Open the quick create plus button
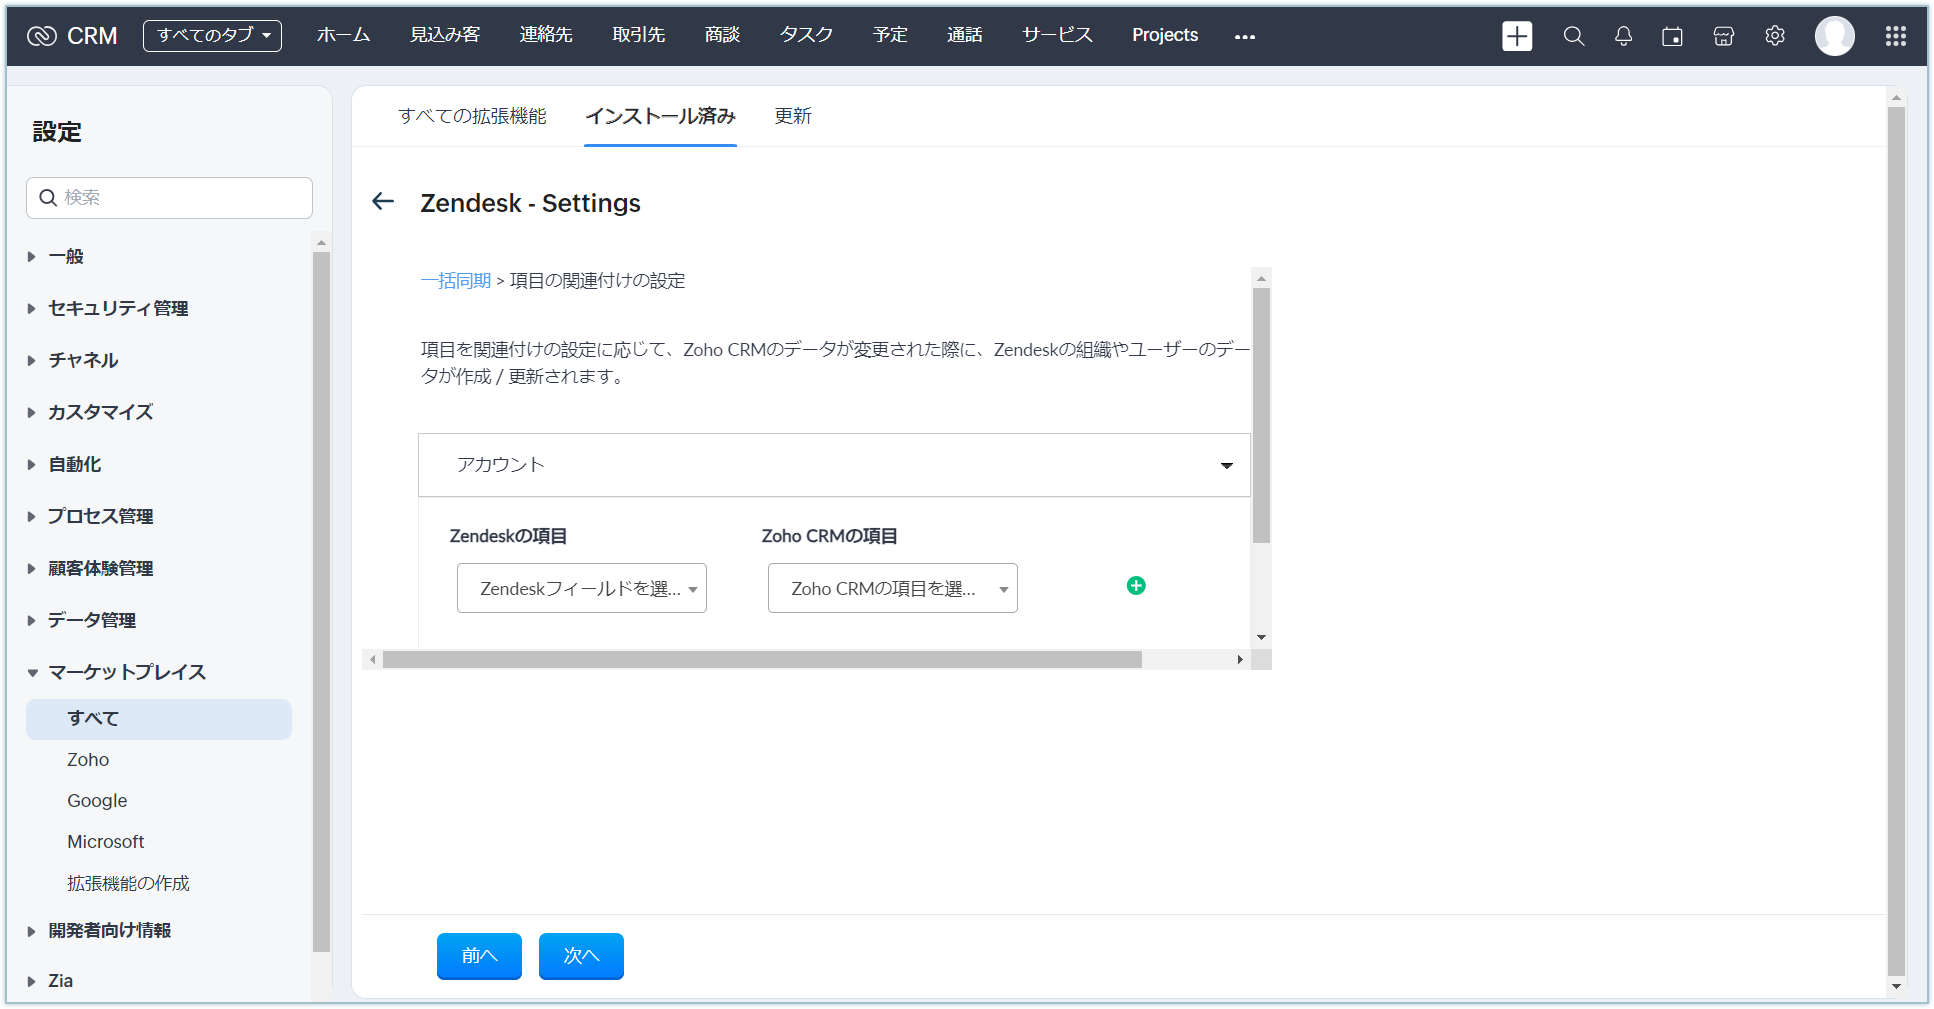Image resolution: width=1934 pixels, height=1009 pixels. 1517,36
